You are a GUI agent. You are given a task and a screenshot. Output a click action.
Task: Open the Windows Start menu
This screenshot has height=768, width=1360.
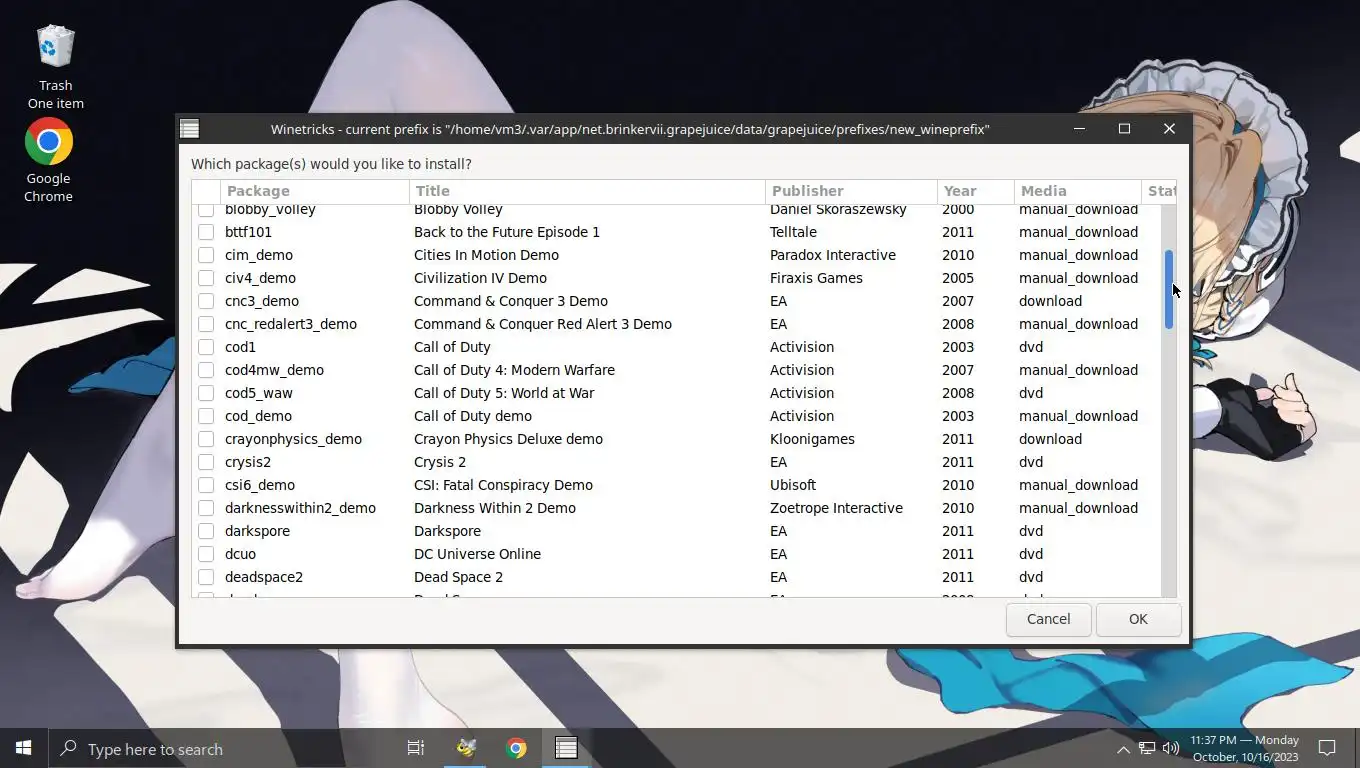pos(23,748)
